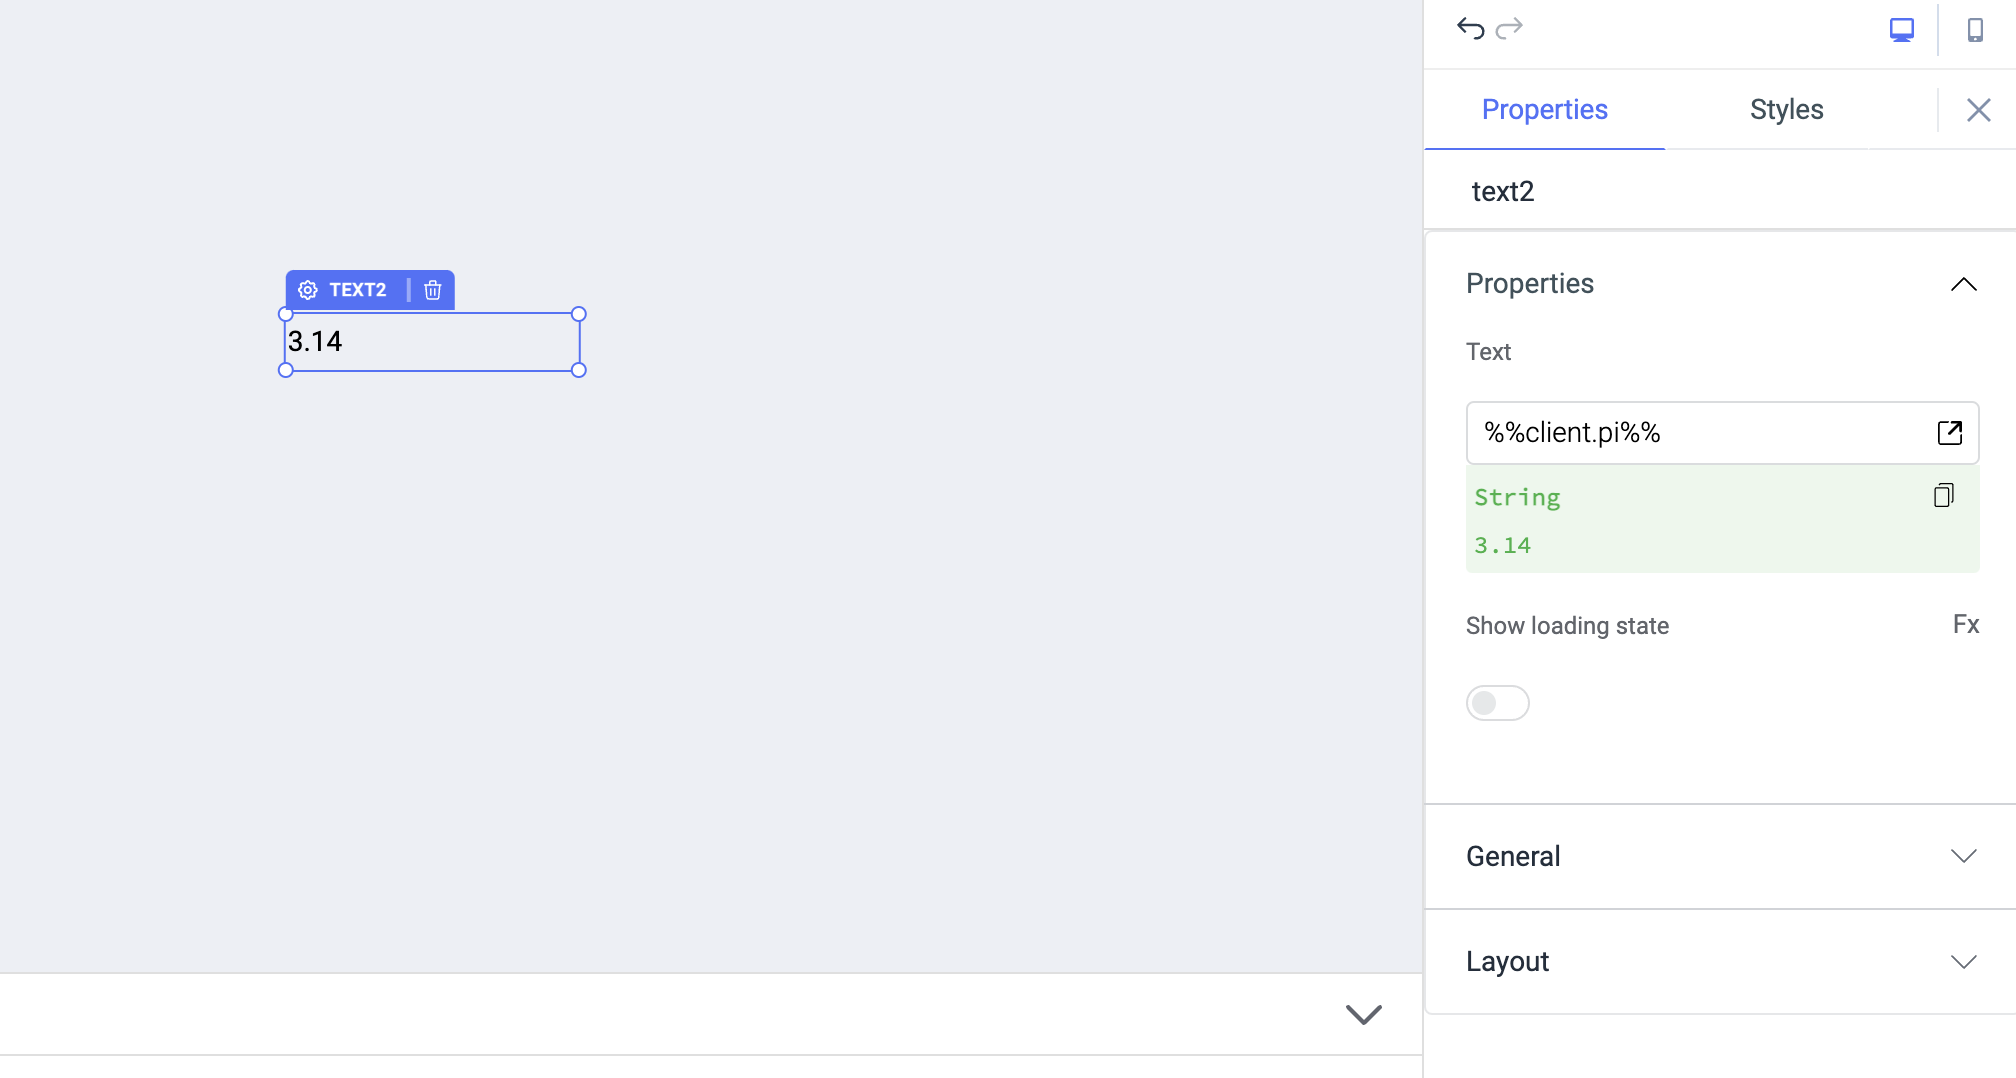Image resolution: width=2016 pixels, height=1078 pixels.
Task: Select the 3.14 text widget on canvas
Action: [432, 342]
